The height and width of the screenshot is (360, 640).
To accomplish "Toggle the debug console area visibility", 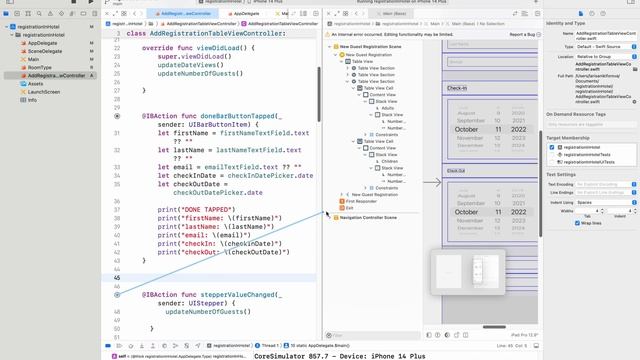I will [536, 346].
